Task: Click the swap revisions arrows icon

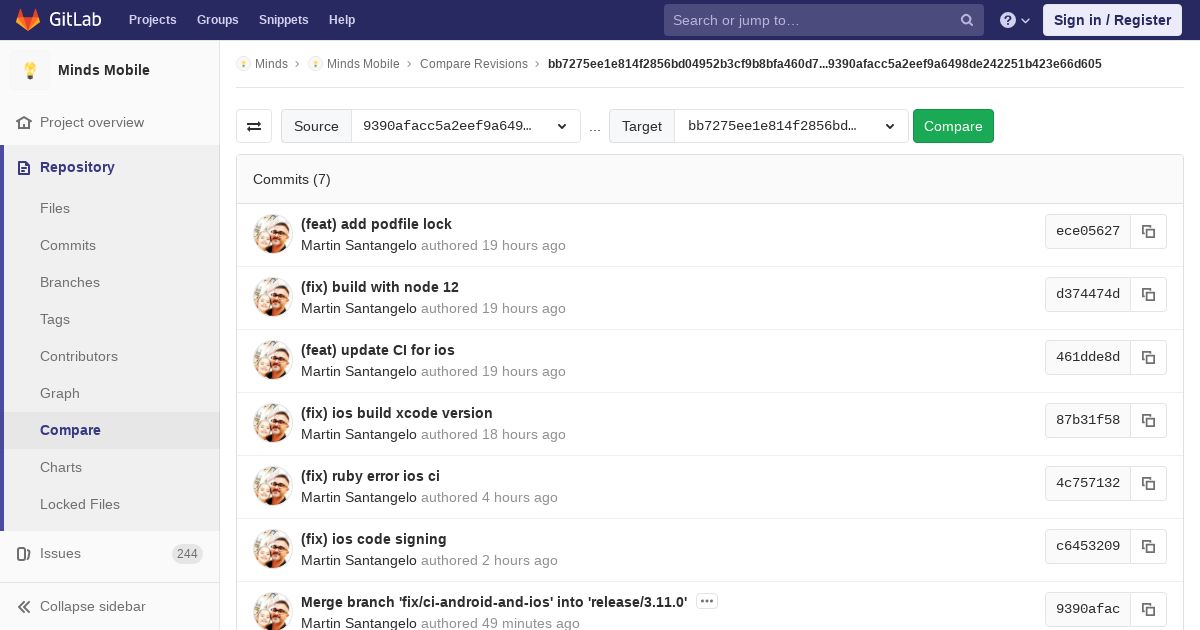Action: click(254, 126)
